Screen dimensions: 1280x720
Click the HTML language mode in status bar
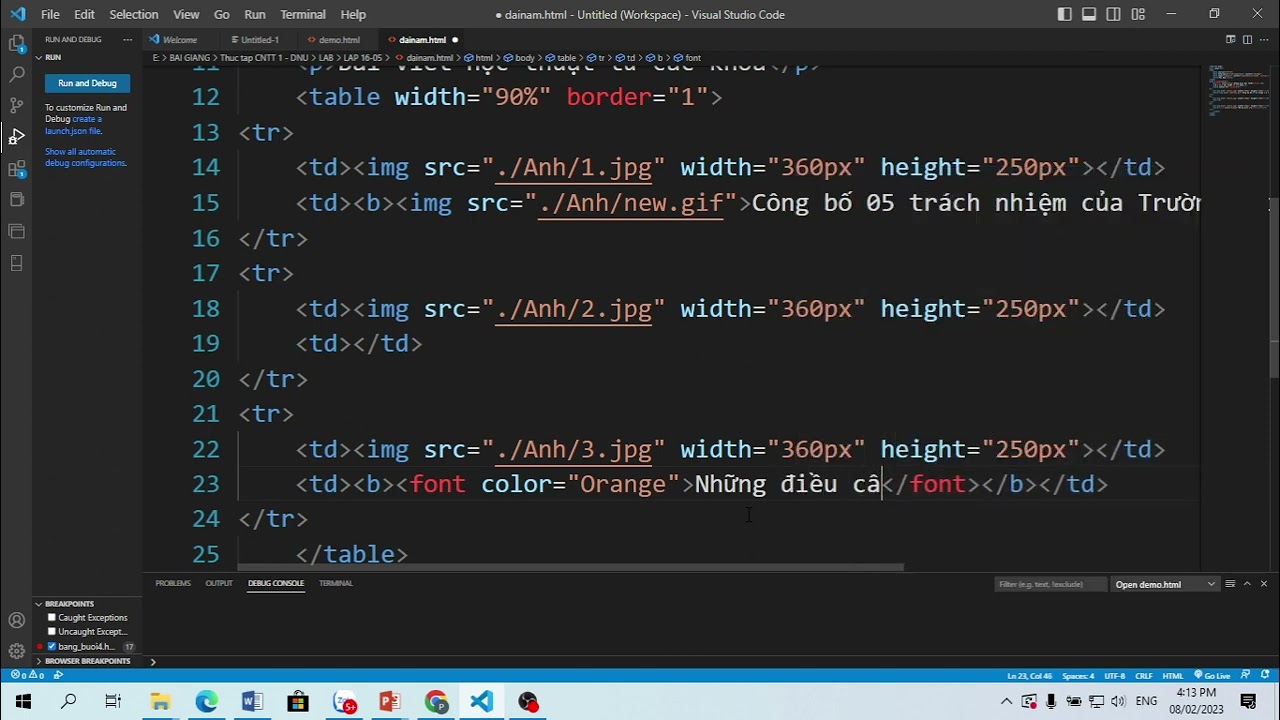click(x=1173, y=676)
